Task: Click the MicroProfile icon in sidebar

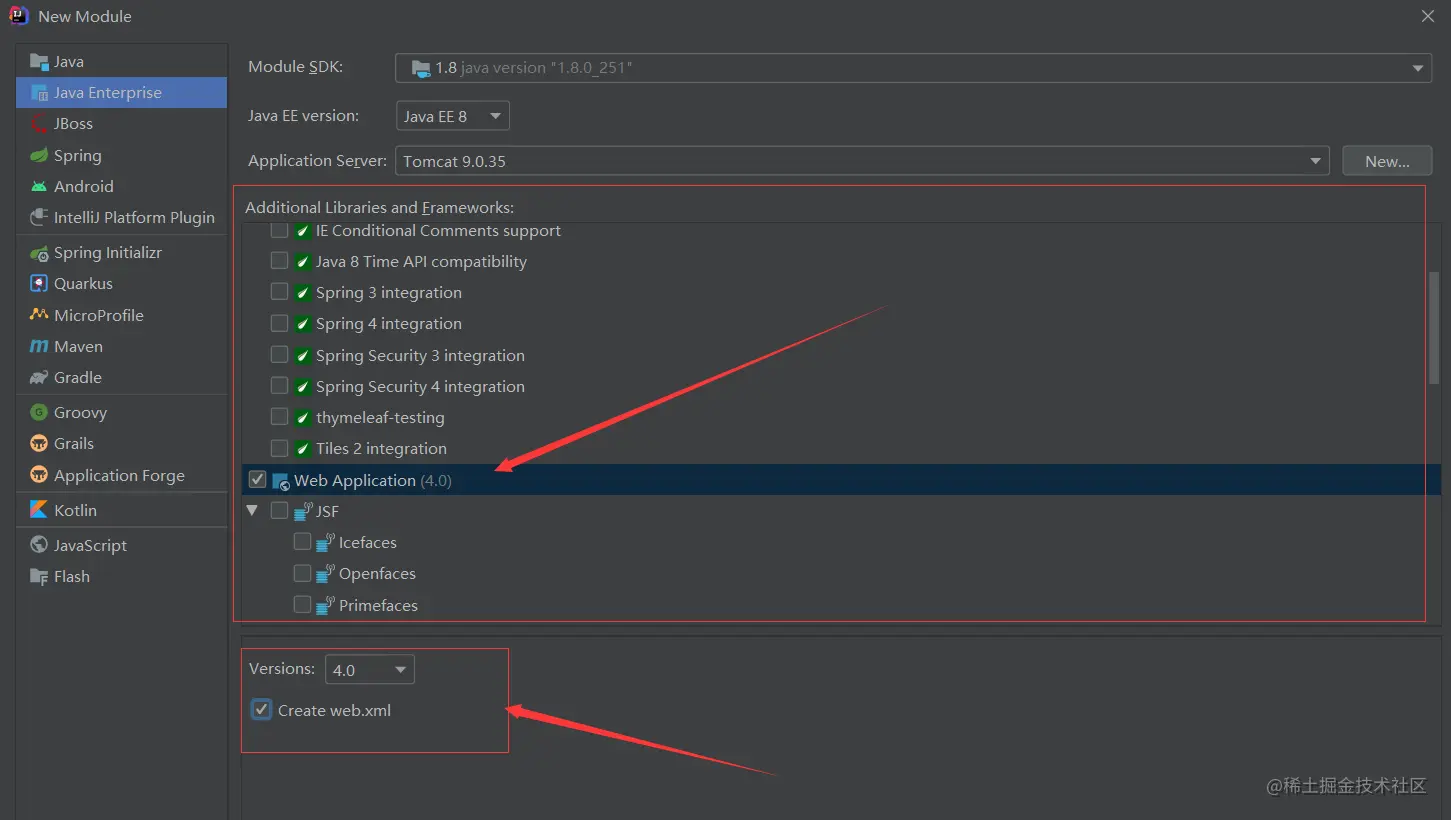Action: point(39,314)
